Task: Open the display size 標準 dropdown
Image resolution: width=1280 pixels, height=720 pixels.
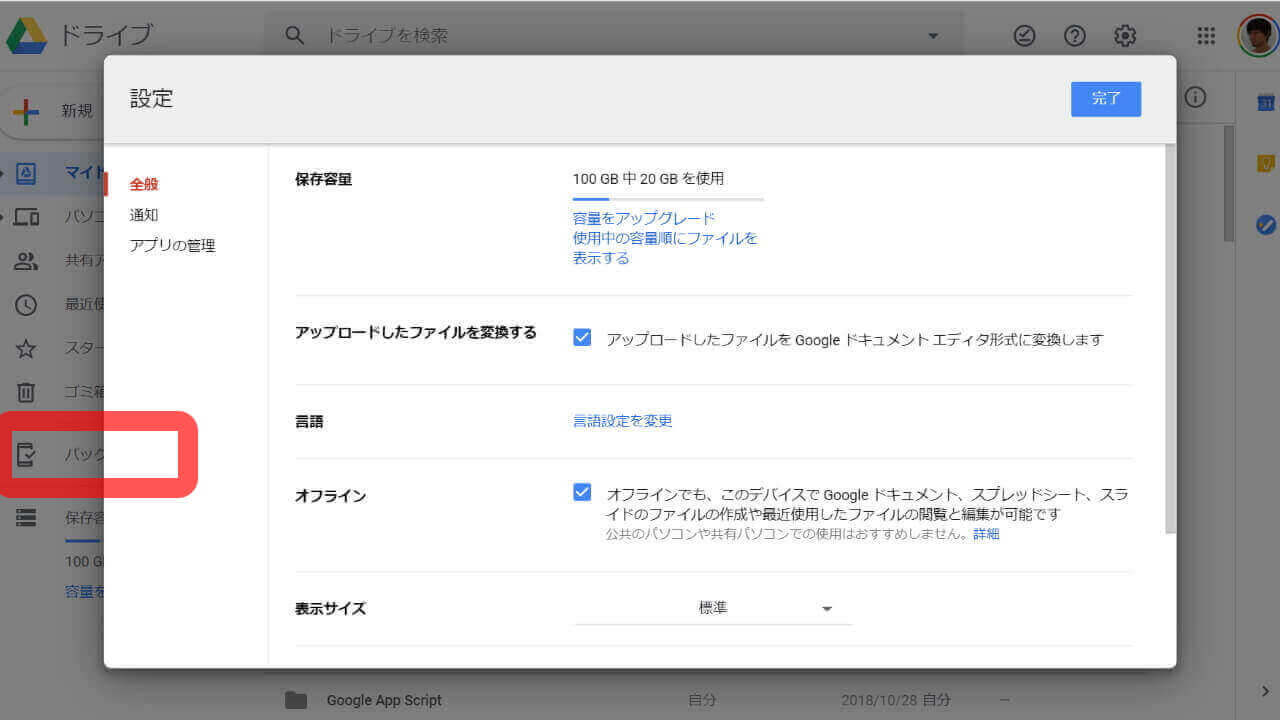Action: pyautogui.click(x=713, y=608)
